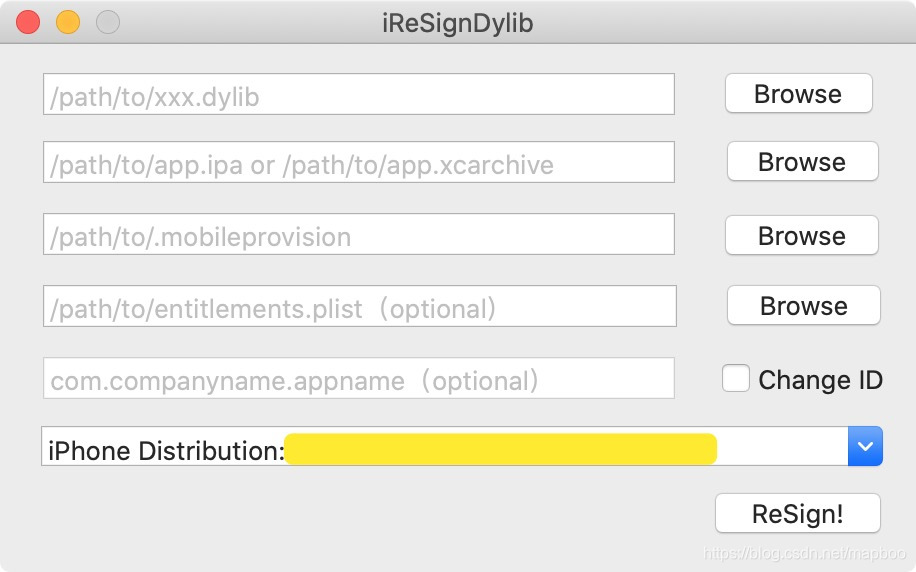916x572 pixels.
Task: Expand the certificate list with blue chevron
Action: click(x=865, y=446)
